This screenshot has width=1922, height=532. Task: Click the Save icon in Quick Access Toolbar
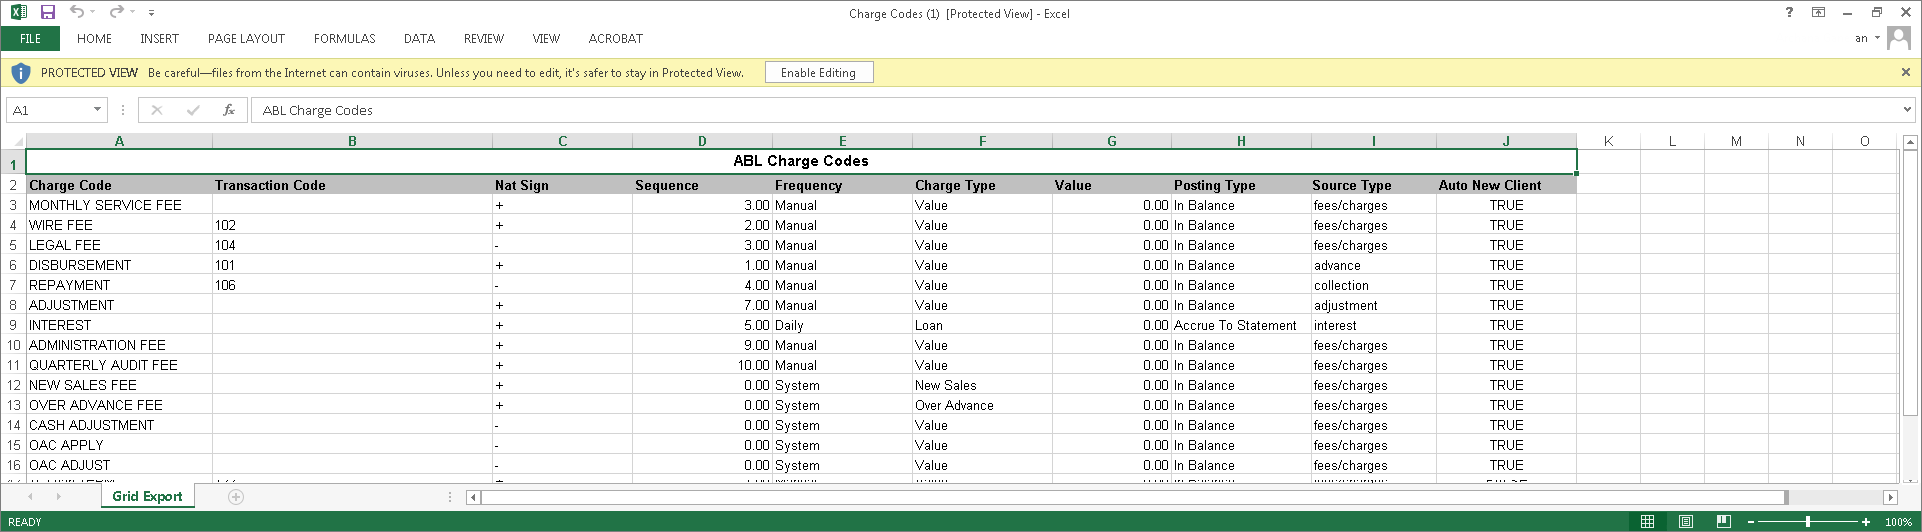point(47,13)
